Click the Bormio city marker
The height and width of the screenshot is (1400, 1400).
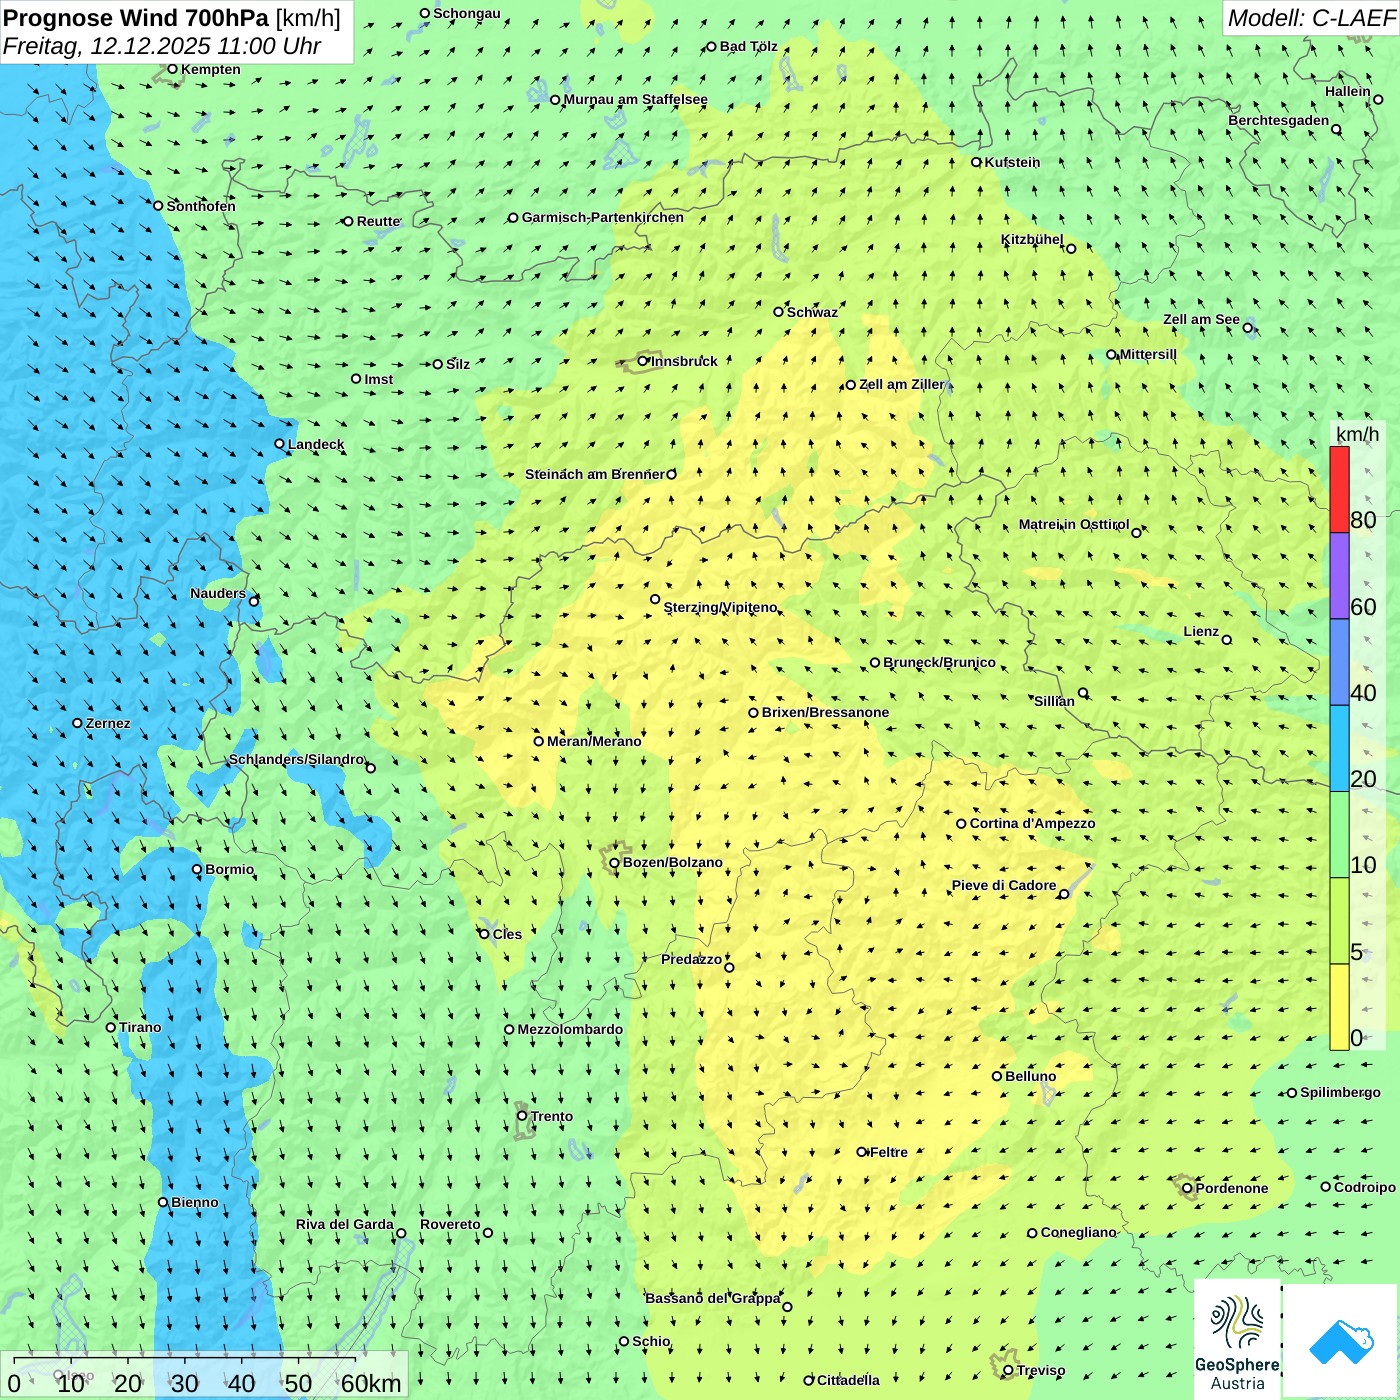click(197, 869)
